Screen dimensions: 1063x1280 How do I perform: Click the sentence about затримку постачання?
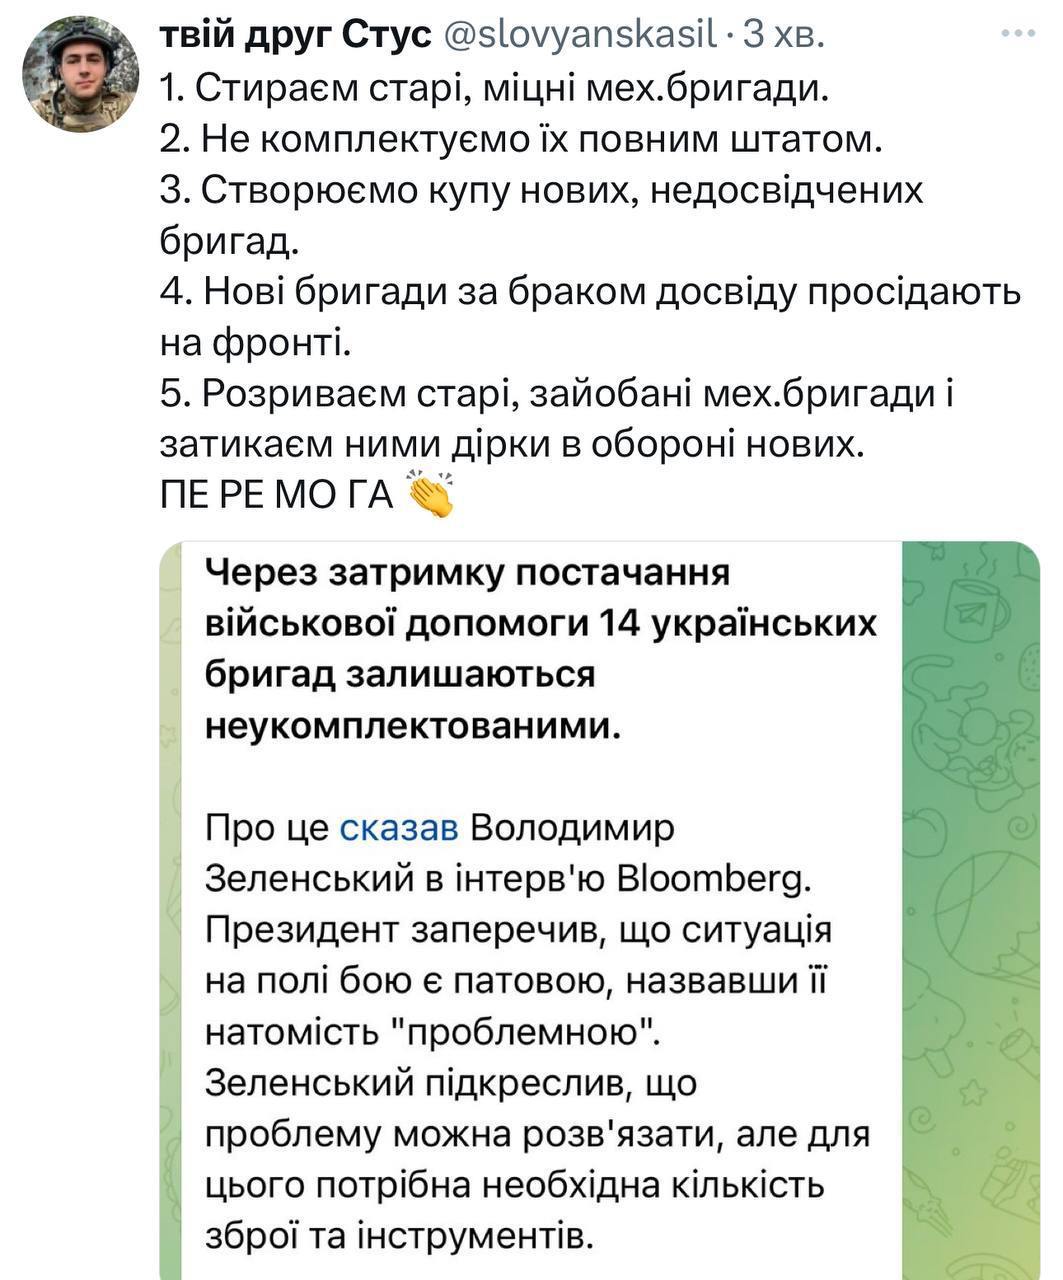click(x=468, y=572)
